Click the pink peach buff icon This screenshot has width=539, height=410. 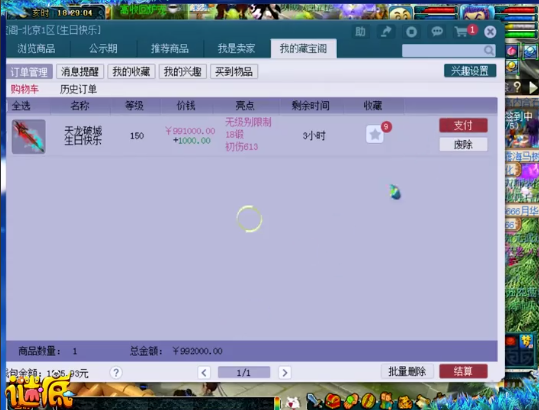point(512,52)
